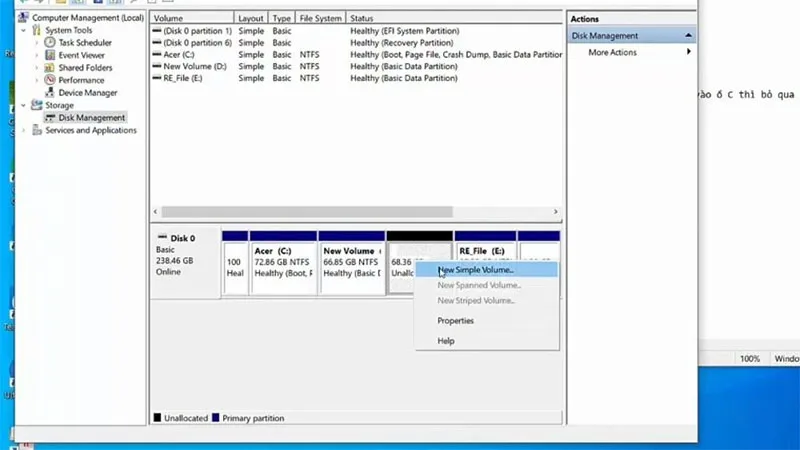The width and height of the screenshot is (800, 450).
Task: Sort by the File System column header
Action: pos(320,18)
